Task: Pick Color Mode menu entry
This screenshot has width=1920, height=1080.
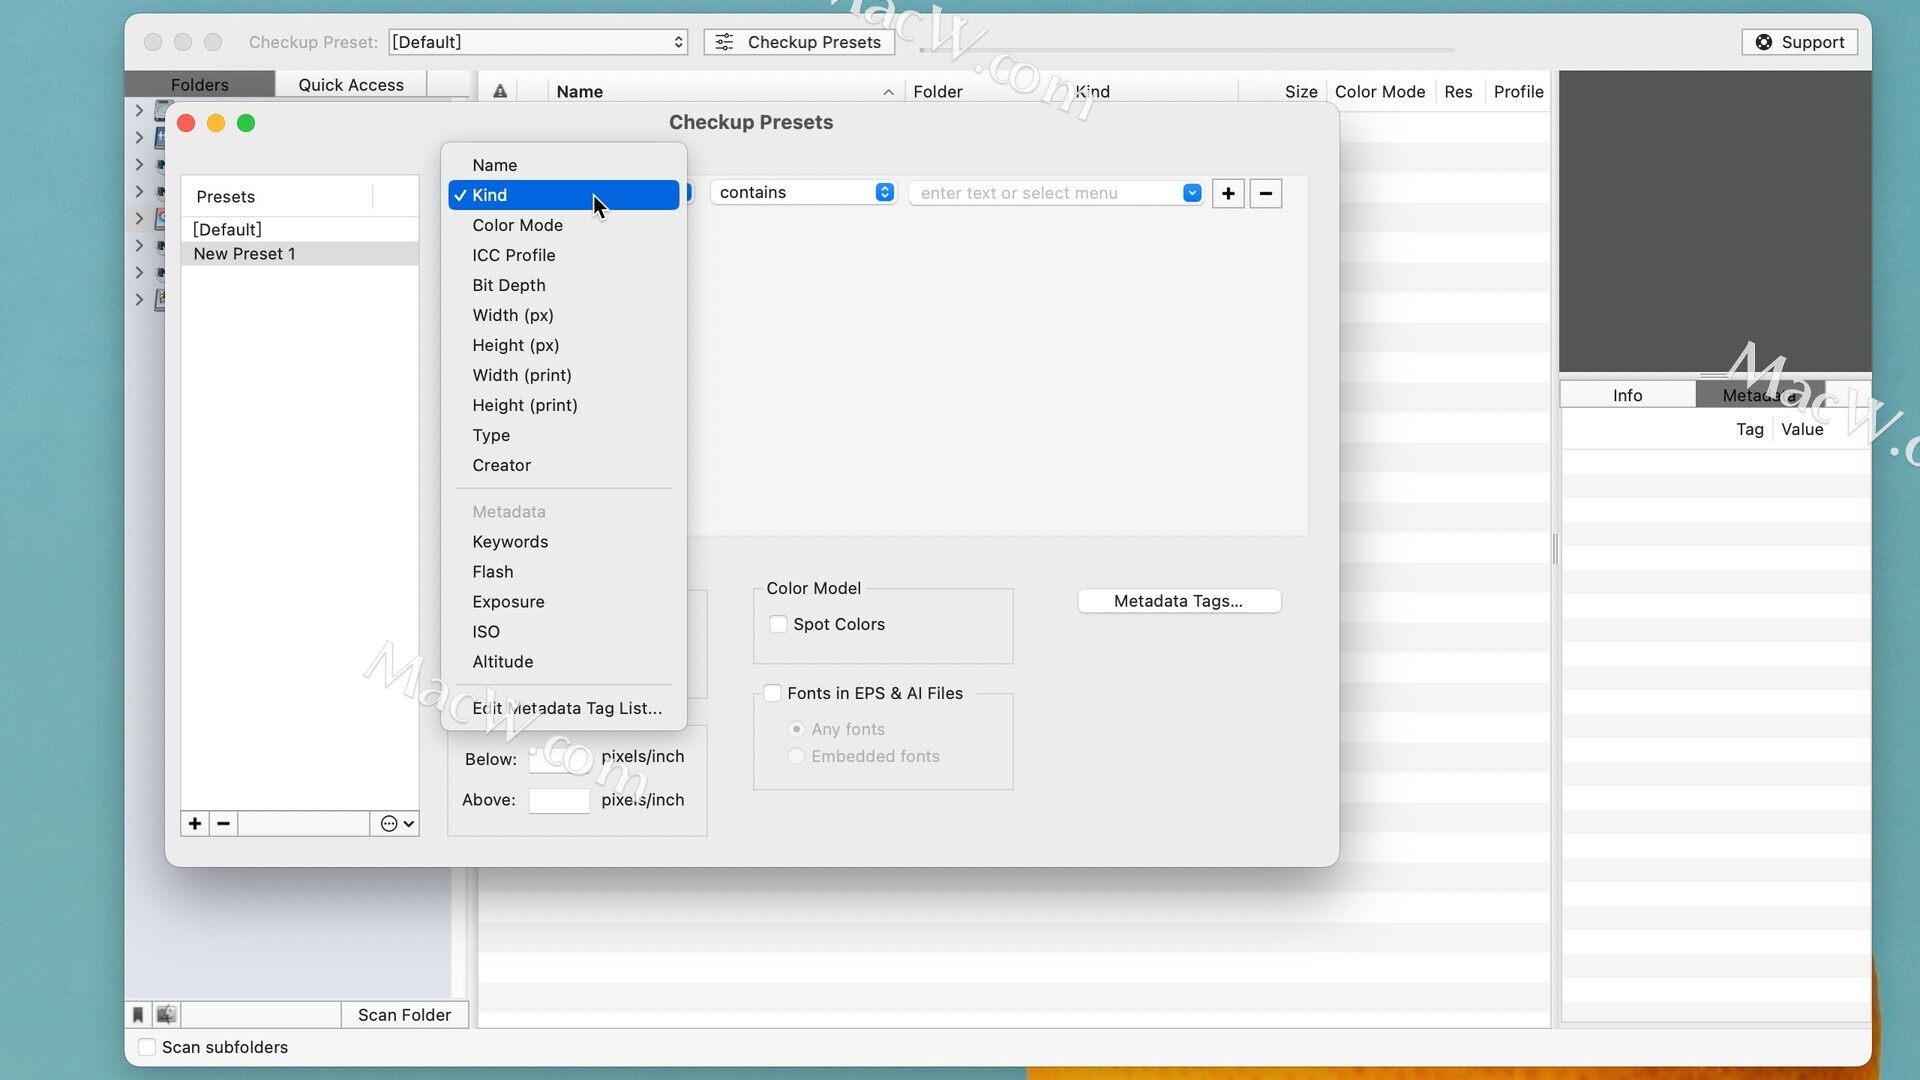Action: [563, 225]
